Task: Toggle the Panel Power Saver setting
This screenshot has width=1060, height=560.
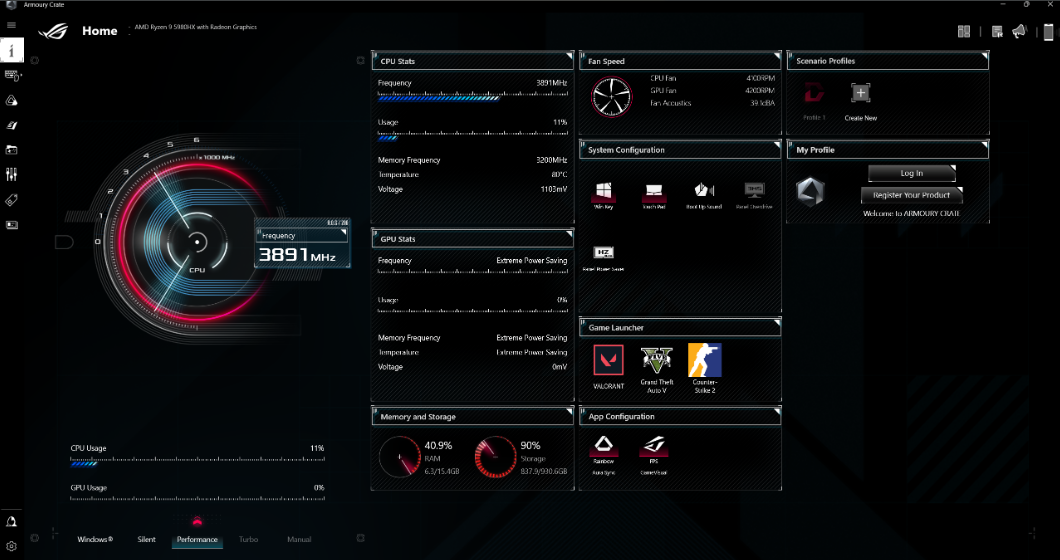Action: [x=603, y=258]
